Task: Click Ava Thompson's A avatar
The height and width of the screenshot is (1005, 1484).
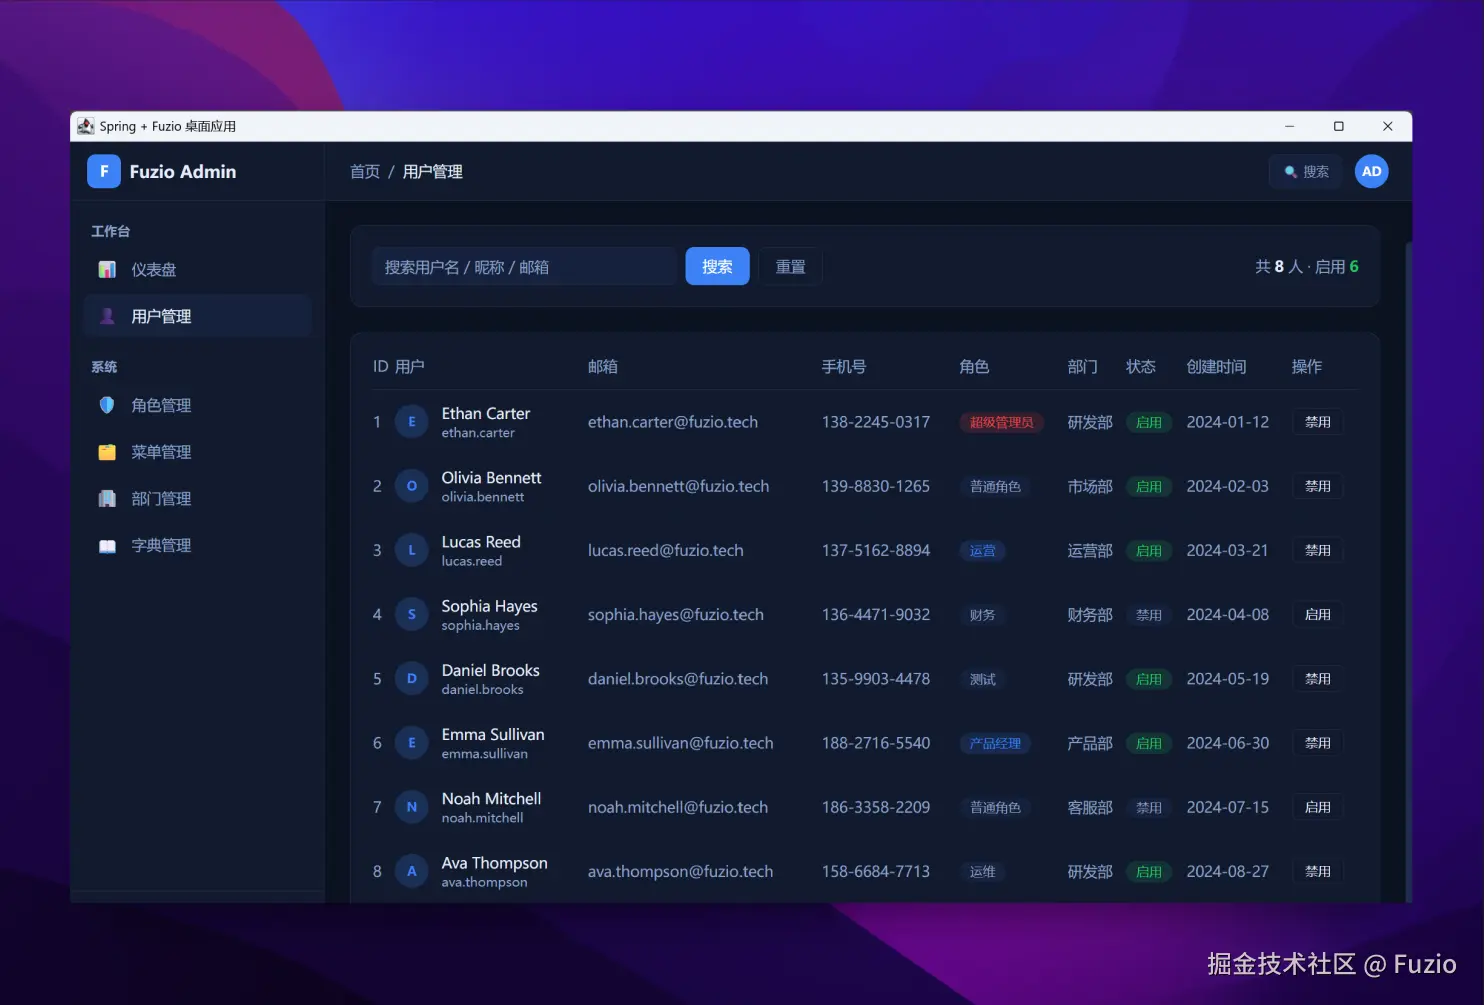Action: tap(411, 871)
